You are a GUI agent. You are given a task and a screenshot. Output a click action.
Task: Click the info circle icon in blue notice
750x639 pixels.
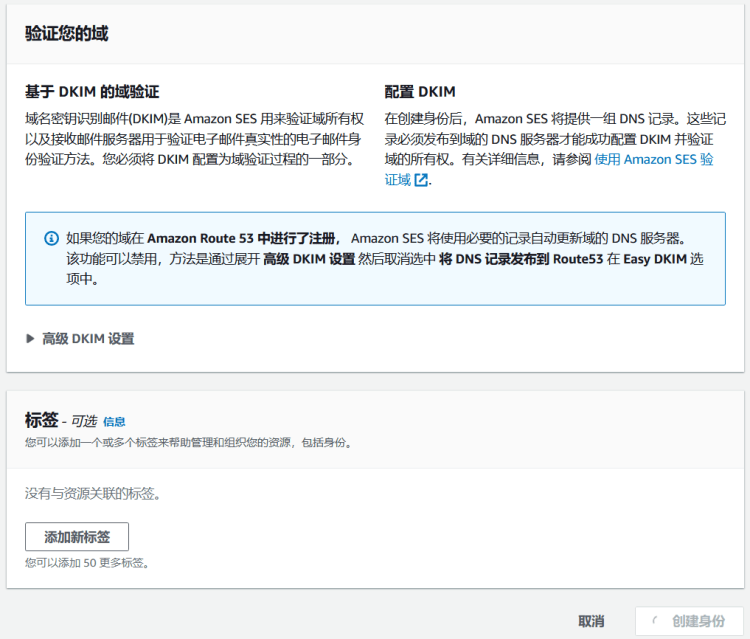[51, 239]
